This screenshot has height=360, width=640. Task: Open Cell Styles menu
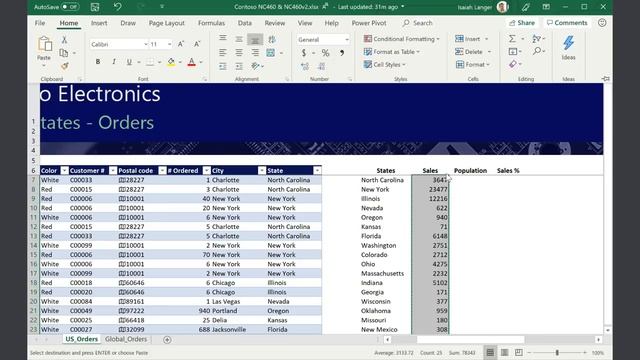[384, 64]
